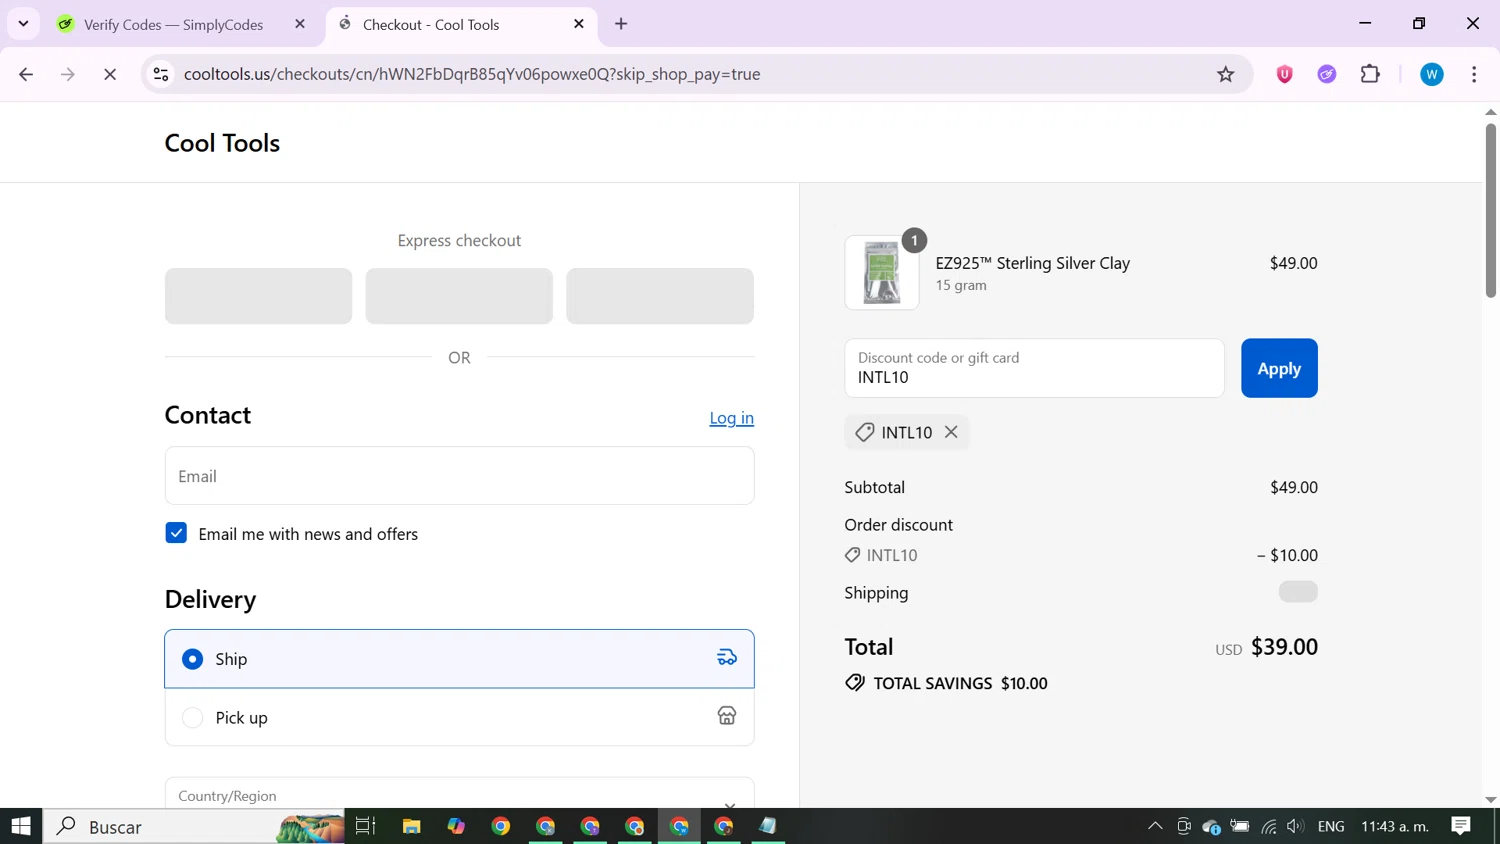1500x844 pixels.
Task: Open the tab search dropdown
Action: 23,24
